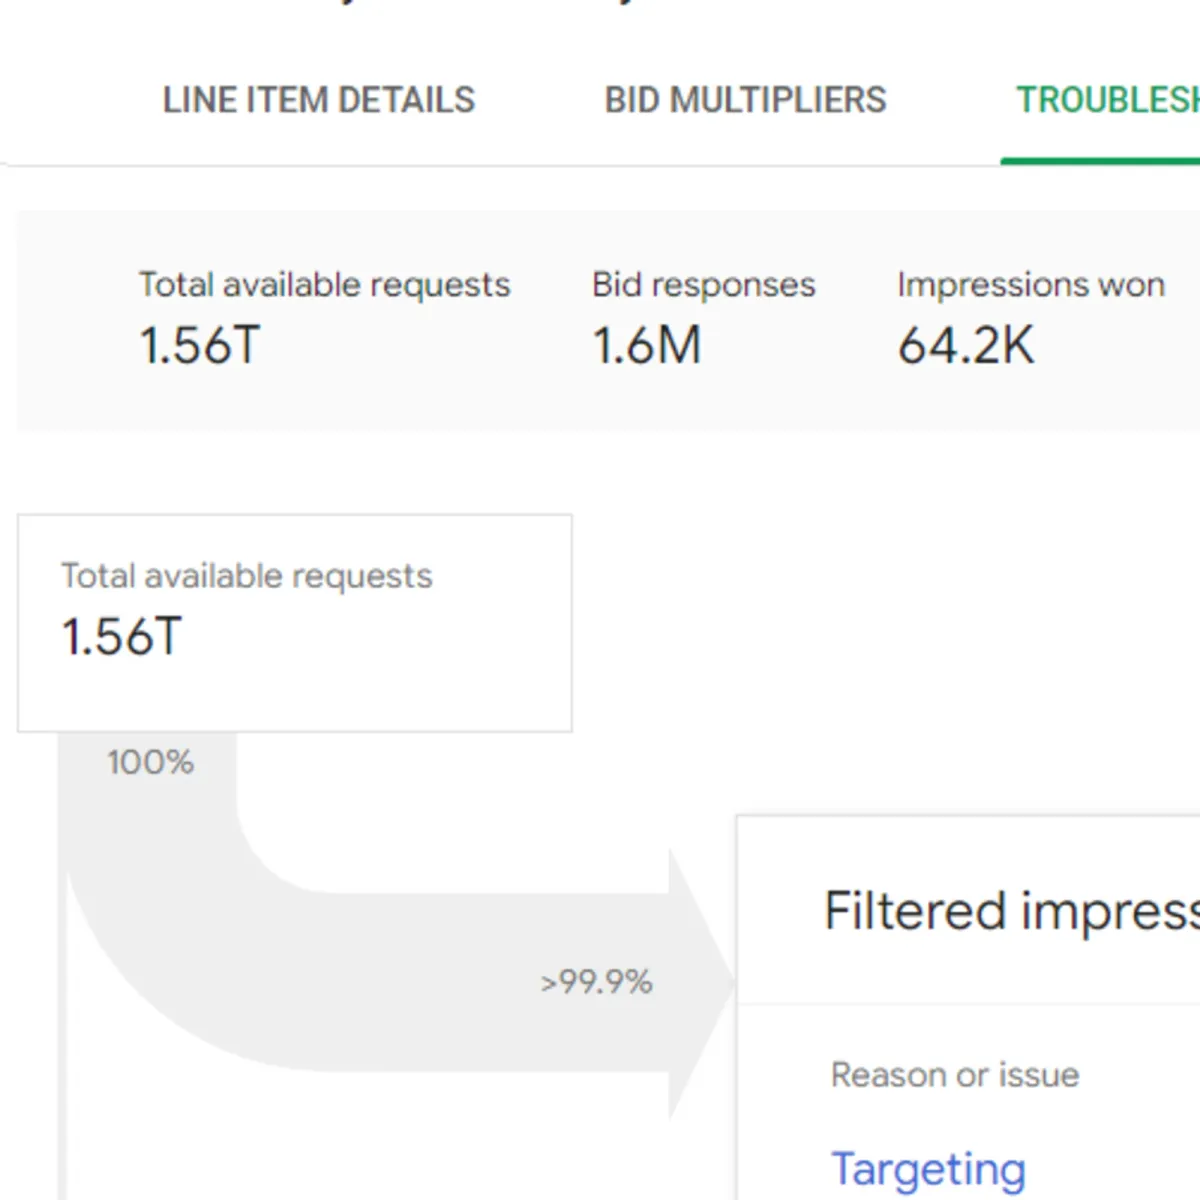Click the green indicator under the Troubleshoot tab
Image resolution: width=1200 pixels, height=1200 pixels.
[1100, 158]
